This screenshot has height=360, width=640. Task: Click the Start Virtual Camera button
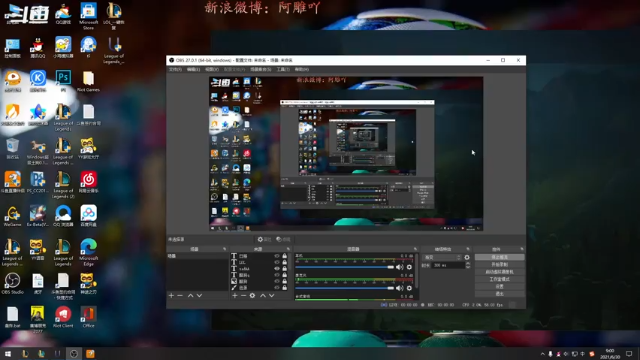tap(500, 272)
